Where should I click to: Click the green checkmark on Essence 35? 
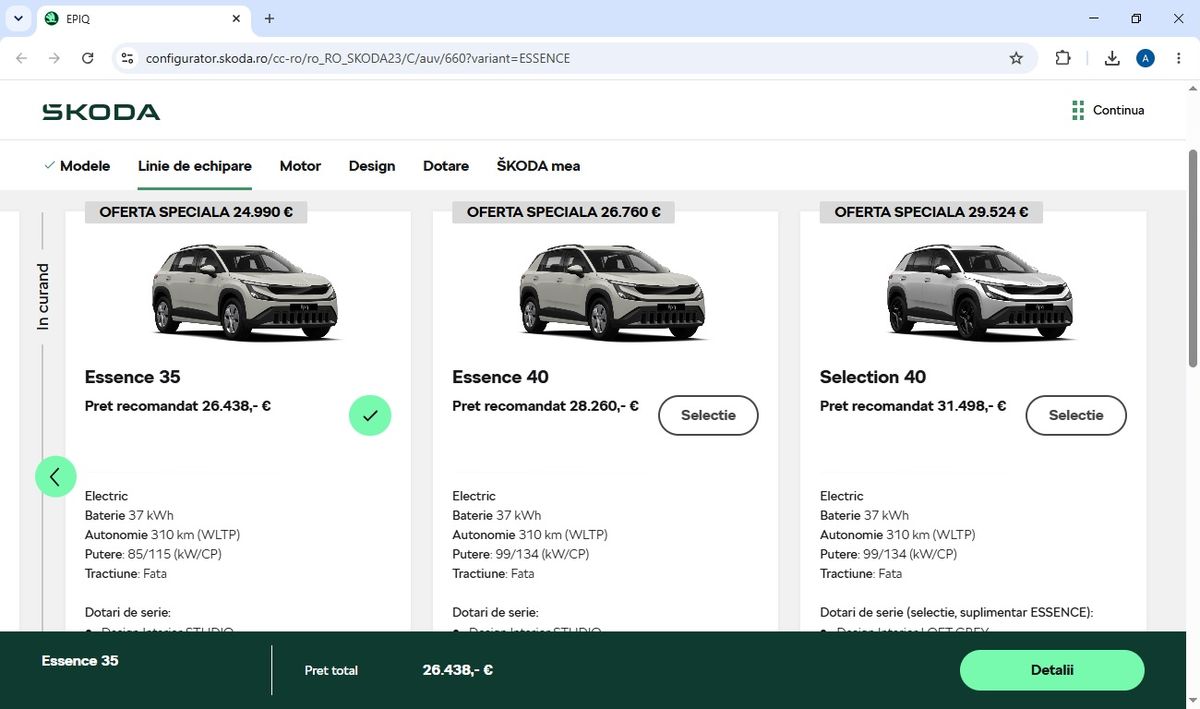pos(370,415)
